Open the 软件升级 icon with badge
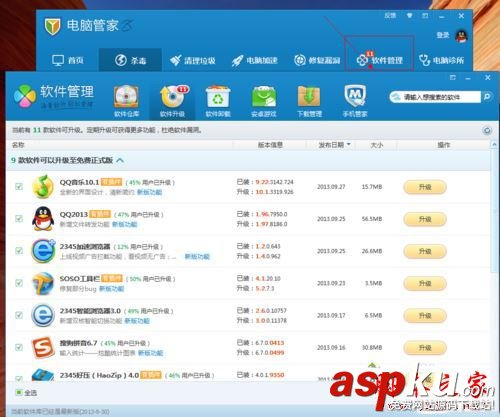This screenshot has width=500, height=417. pyautogui.click(x=172, y=101)
